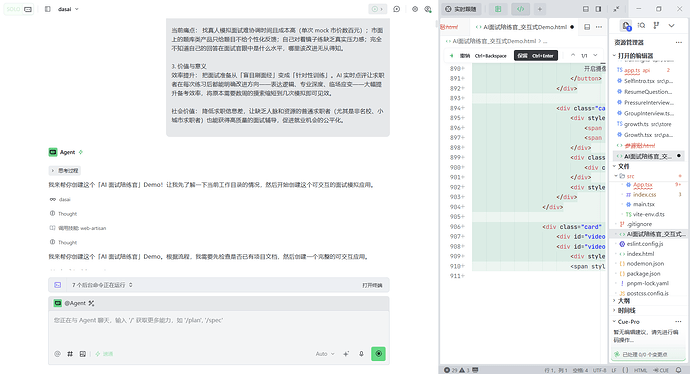Insert an @ mention in chat input

(57, 354)
